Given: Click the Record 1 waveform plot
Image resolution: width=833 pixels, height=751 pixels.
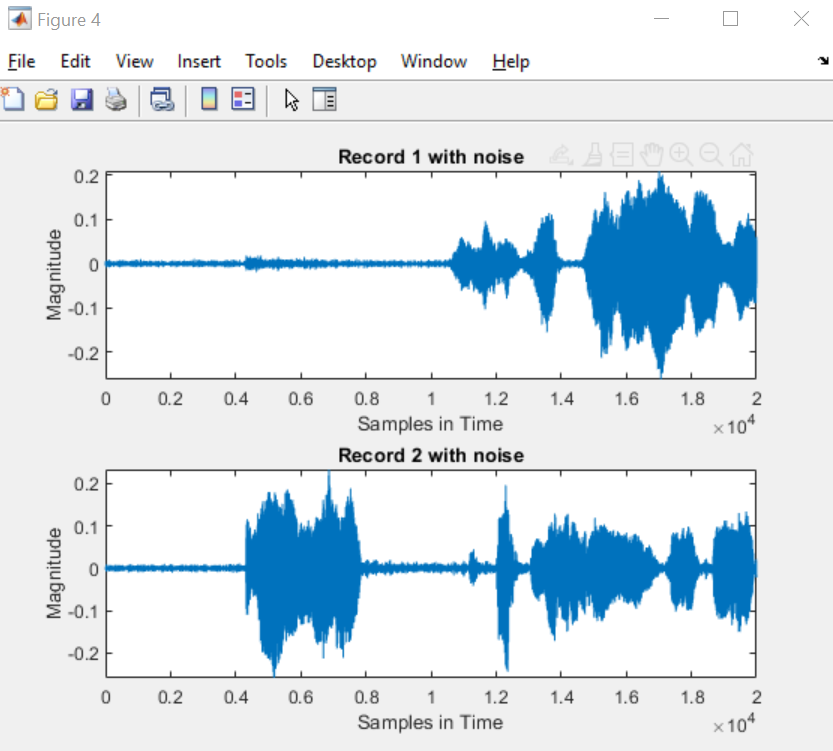Looking at the screenshot, I should (431, 275).
